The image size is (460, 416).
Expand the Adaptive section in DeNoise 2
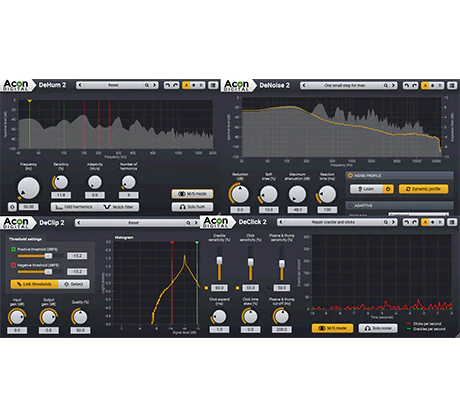[350, 206]
